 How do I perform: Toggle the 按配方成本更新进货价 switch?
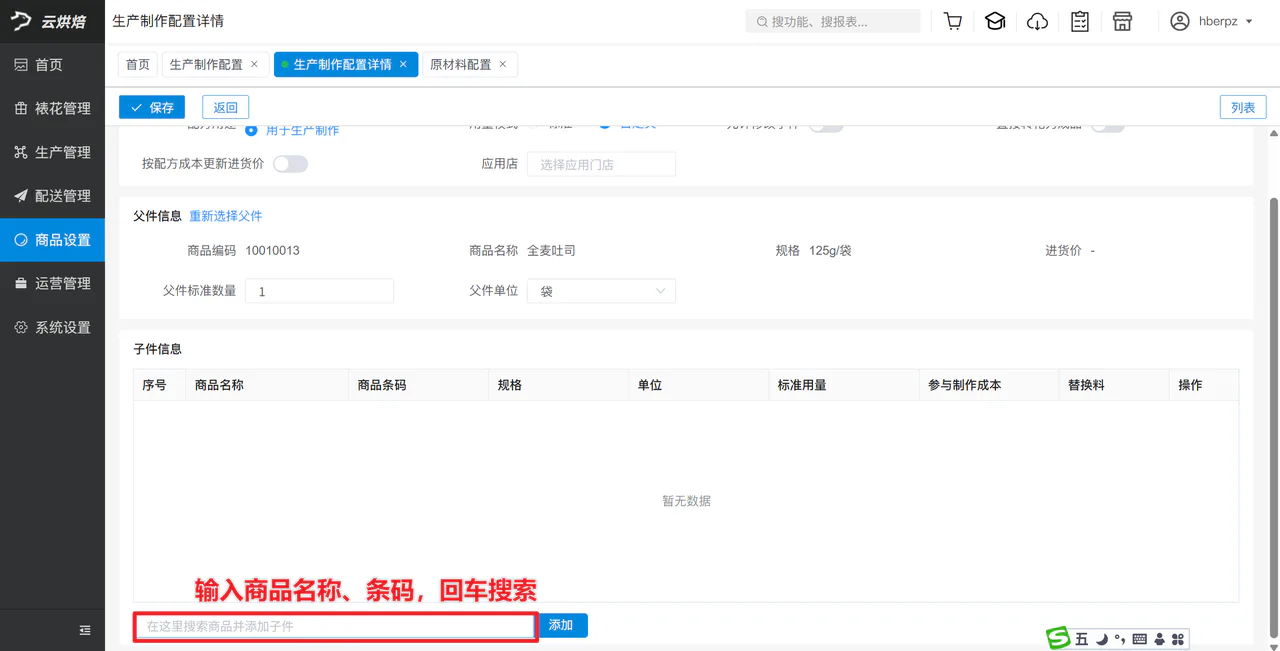290,163
